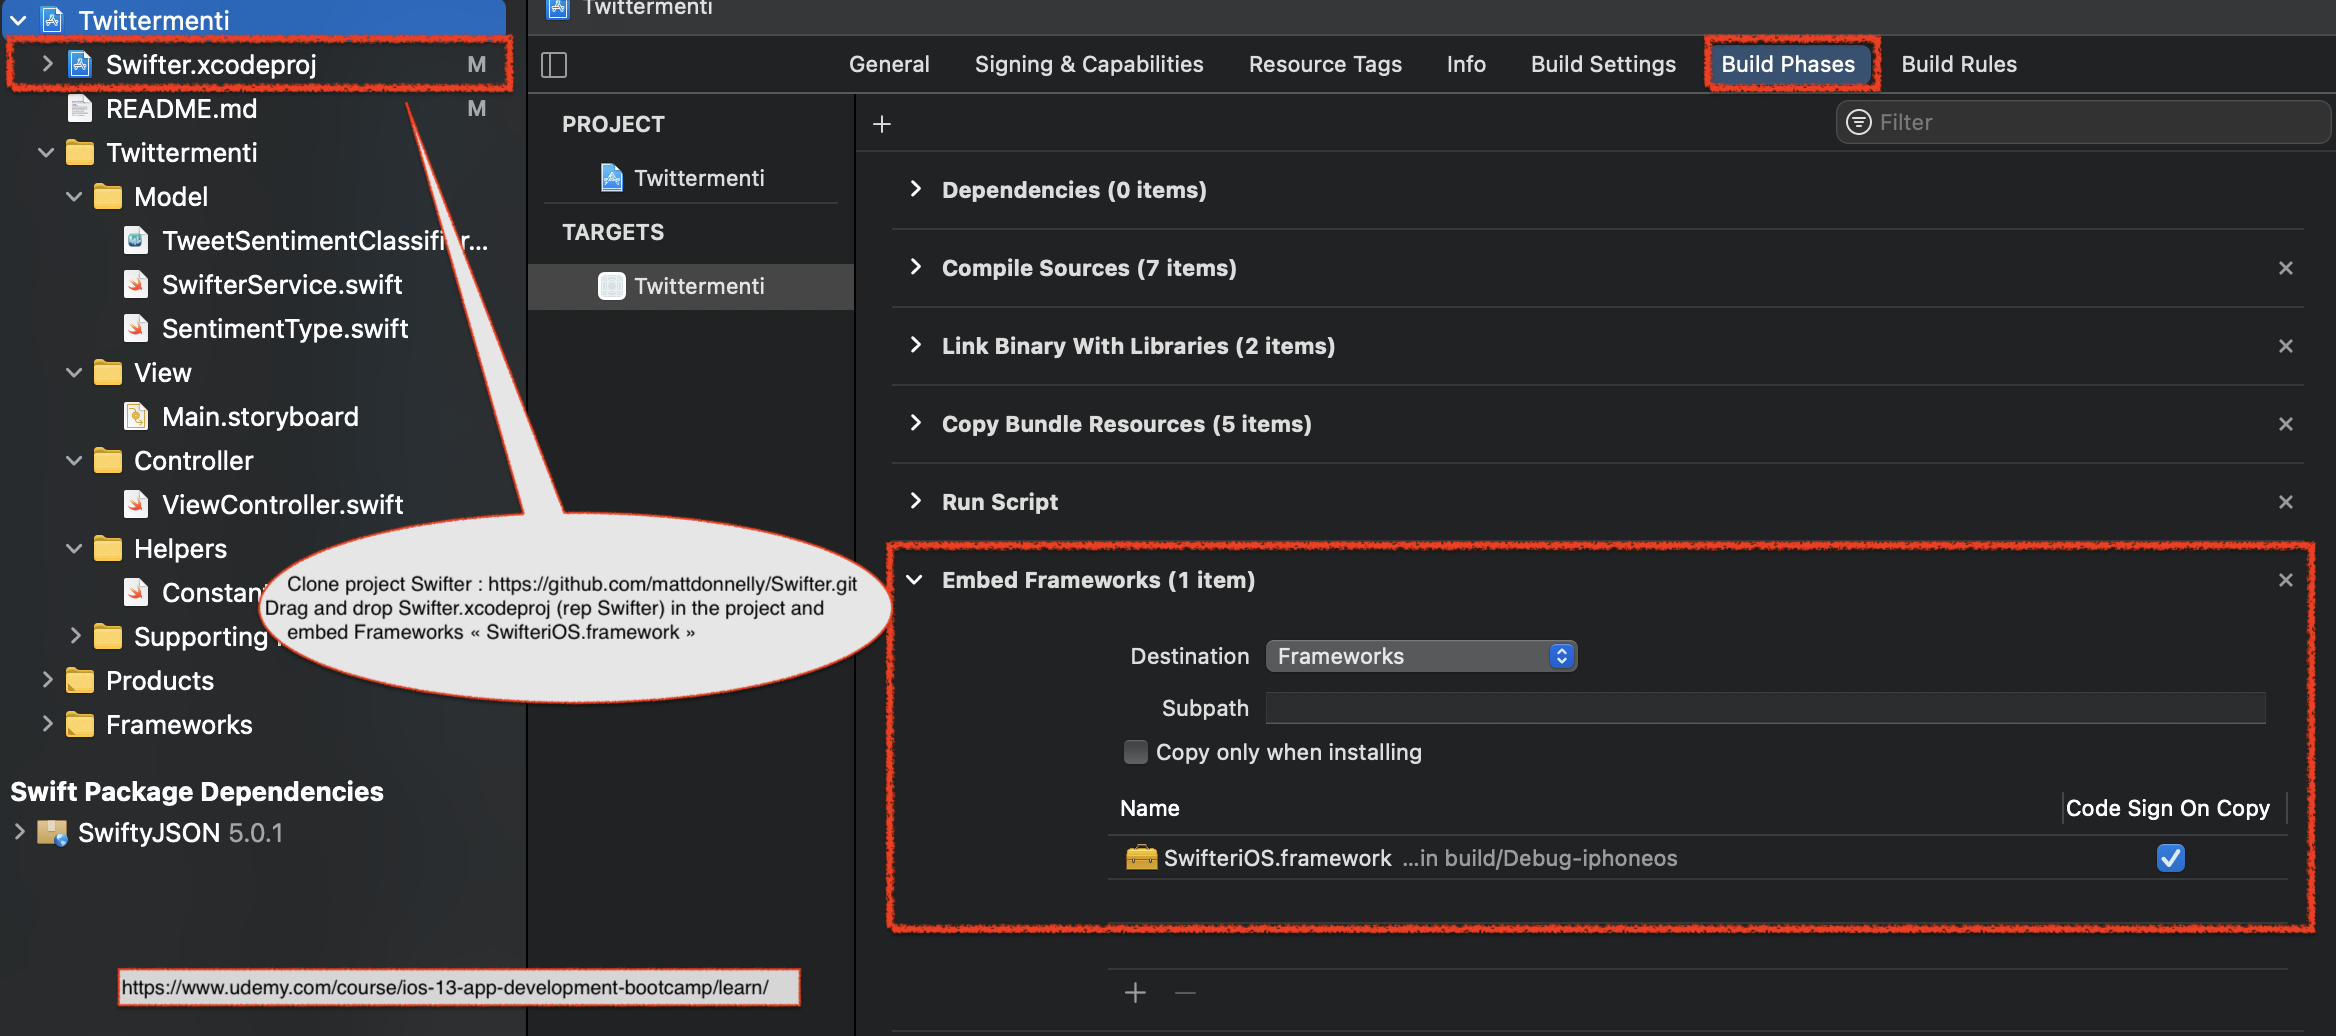Expand the Run Script phase
2336x1036 pixels.
click(x=915, y=501)
